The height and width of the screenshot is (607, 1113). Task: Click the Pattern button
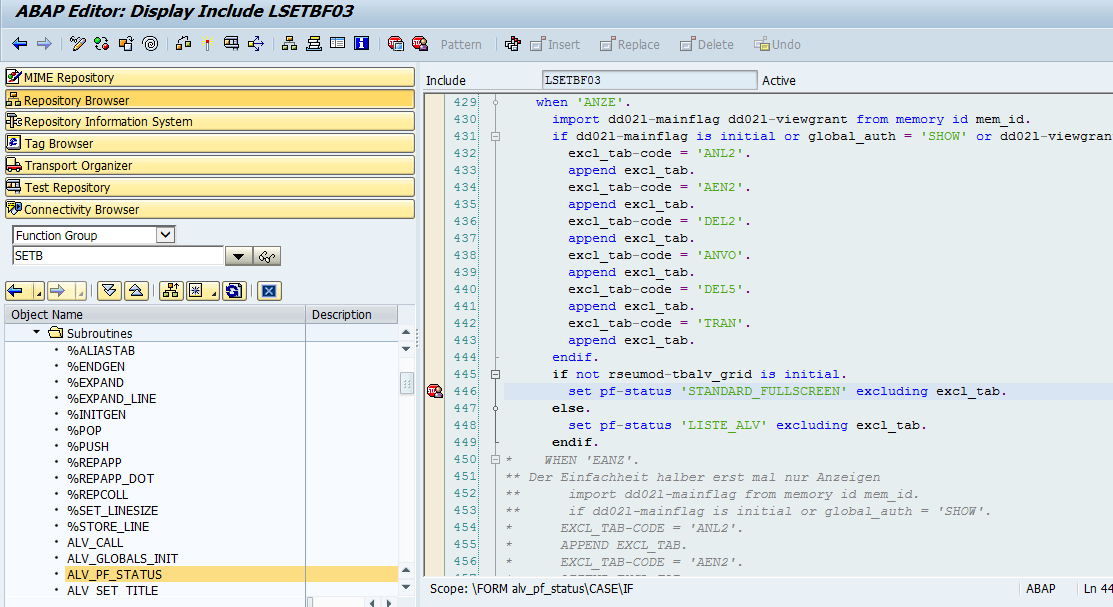pos(460,44)
